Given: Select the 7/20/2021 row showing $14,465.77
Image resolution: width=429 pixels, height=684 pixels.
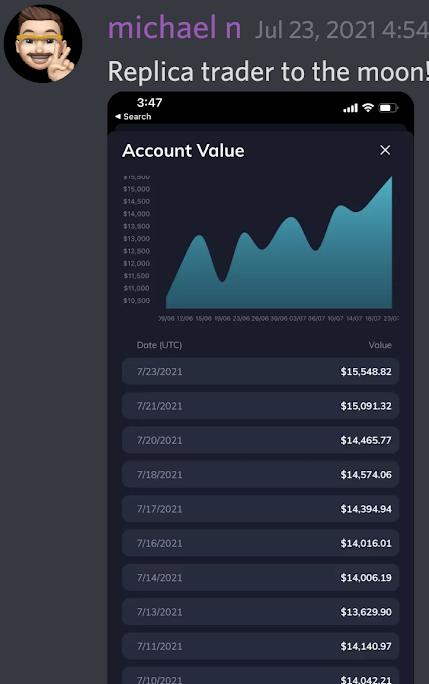Looking at the screenshot, I should tap(261, 440).
